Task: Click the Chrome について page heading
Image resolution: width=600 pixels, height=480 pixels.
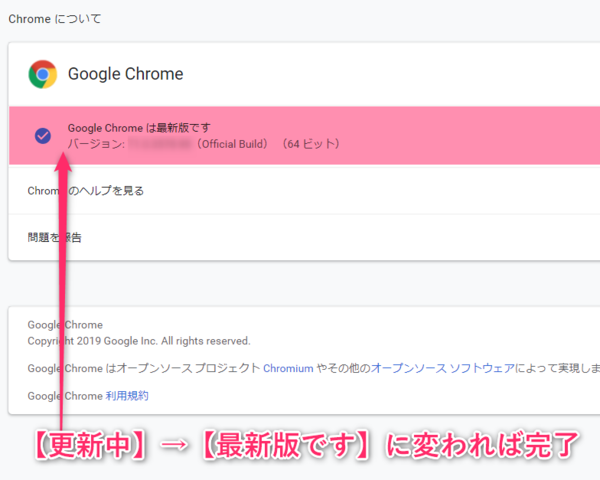Action: [x=55, y=19]
